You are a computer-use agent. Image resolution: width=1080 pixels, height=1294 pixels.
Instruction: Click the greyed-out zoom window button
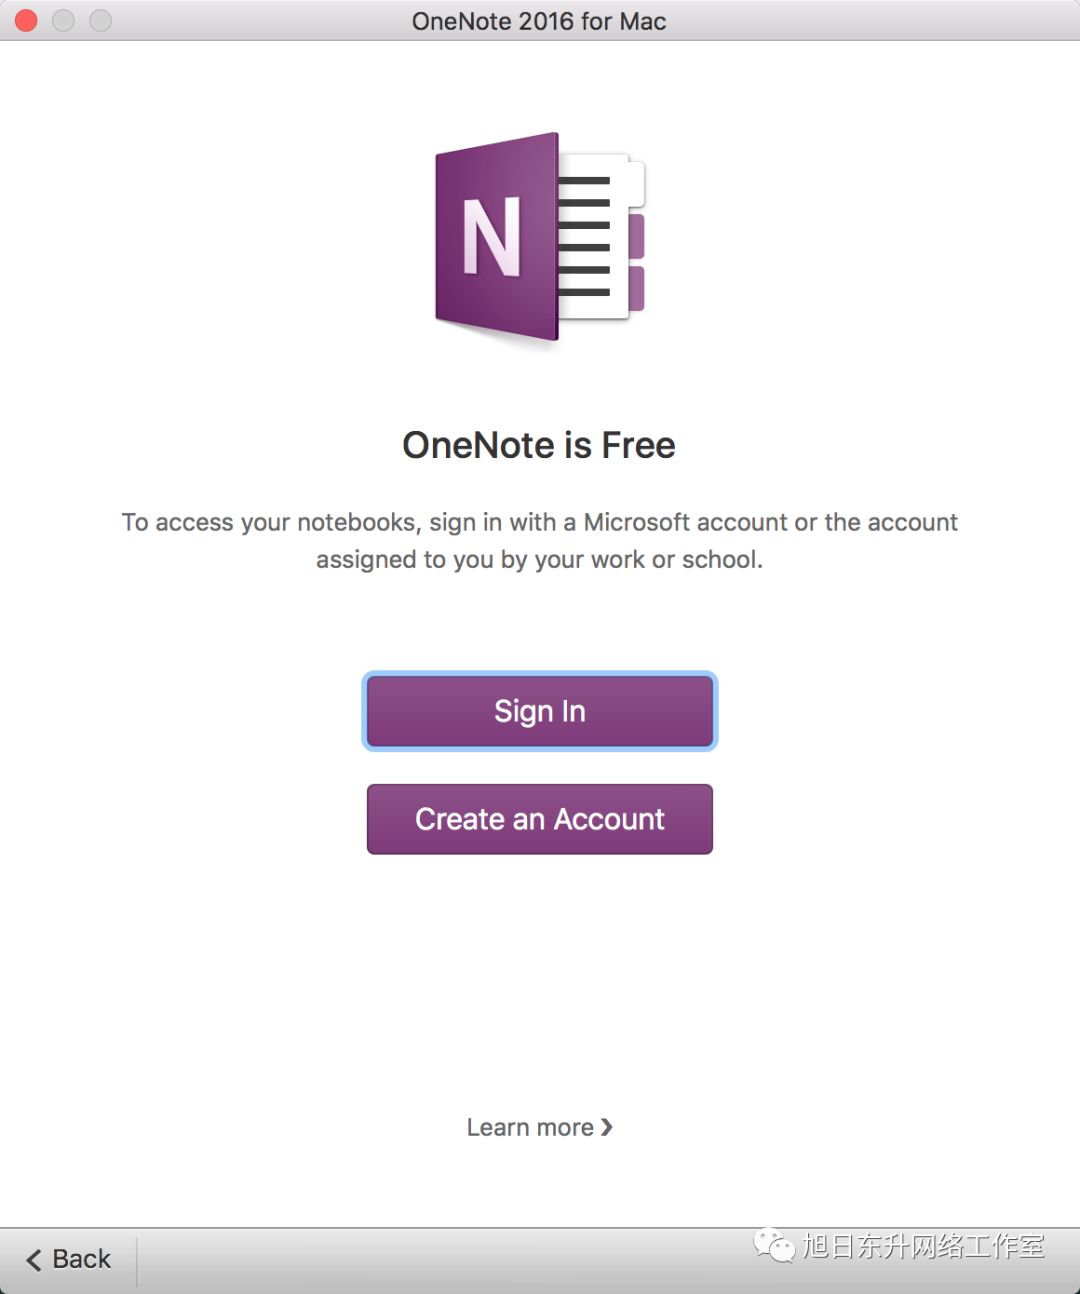coord(100,20)
